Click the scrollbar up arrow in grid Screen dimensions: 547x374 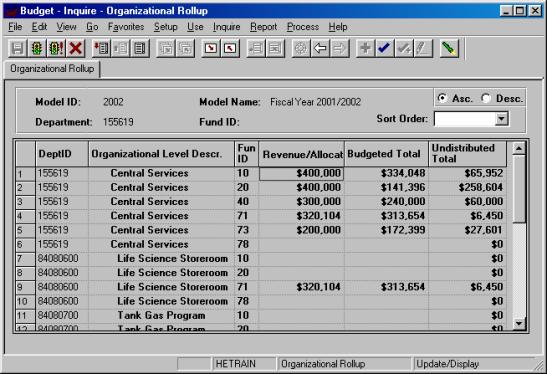519,148
